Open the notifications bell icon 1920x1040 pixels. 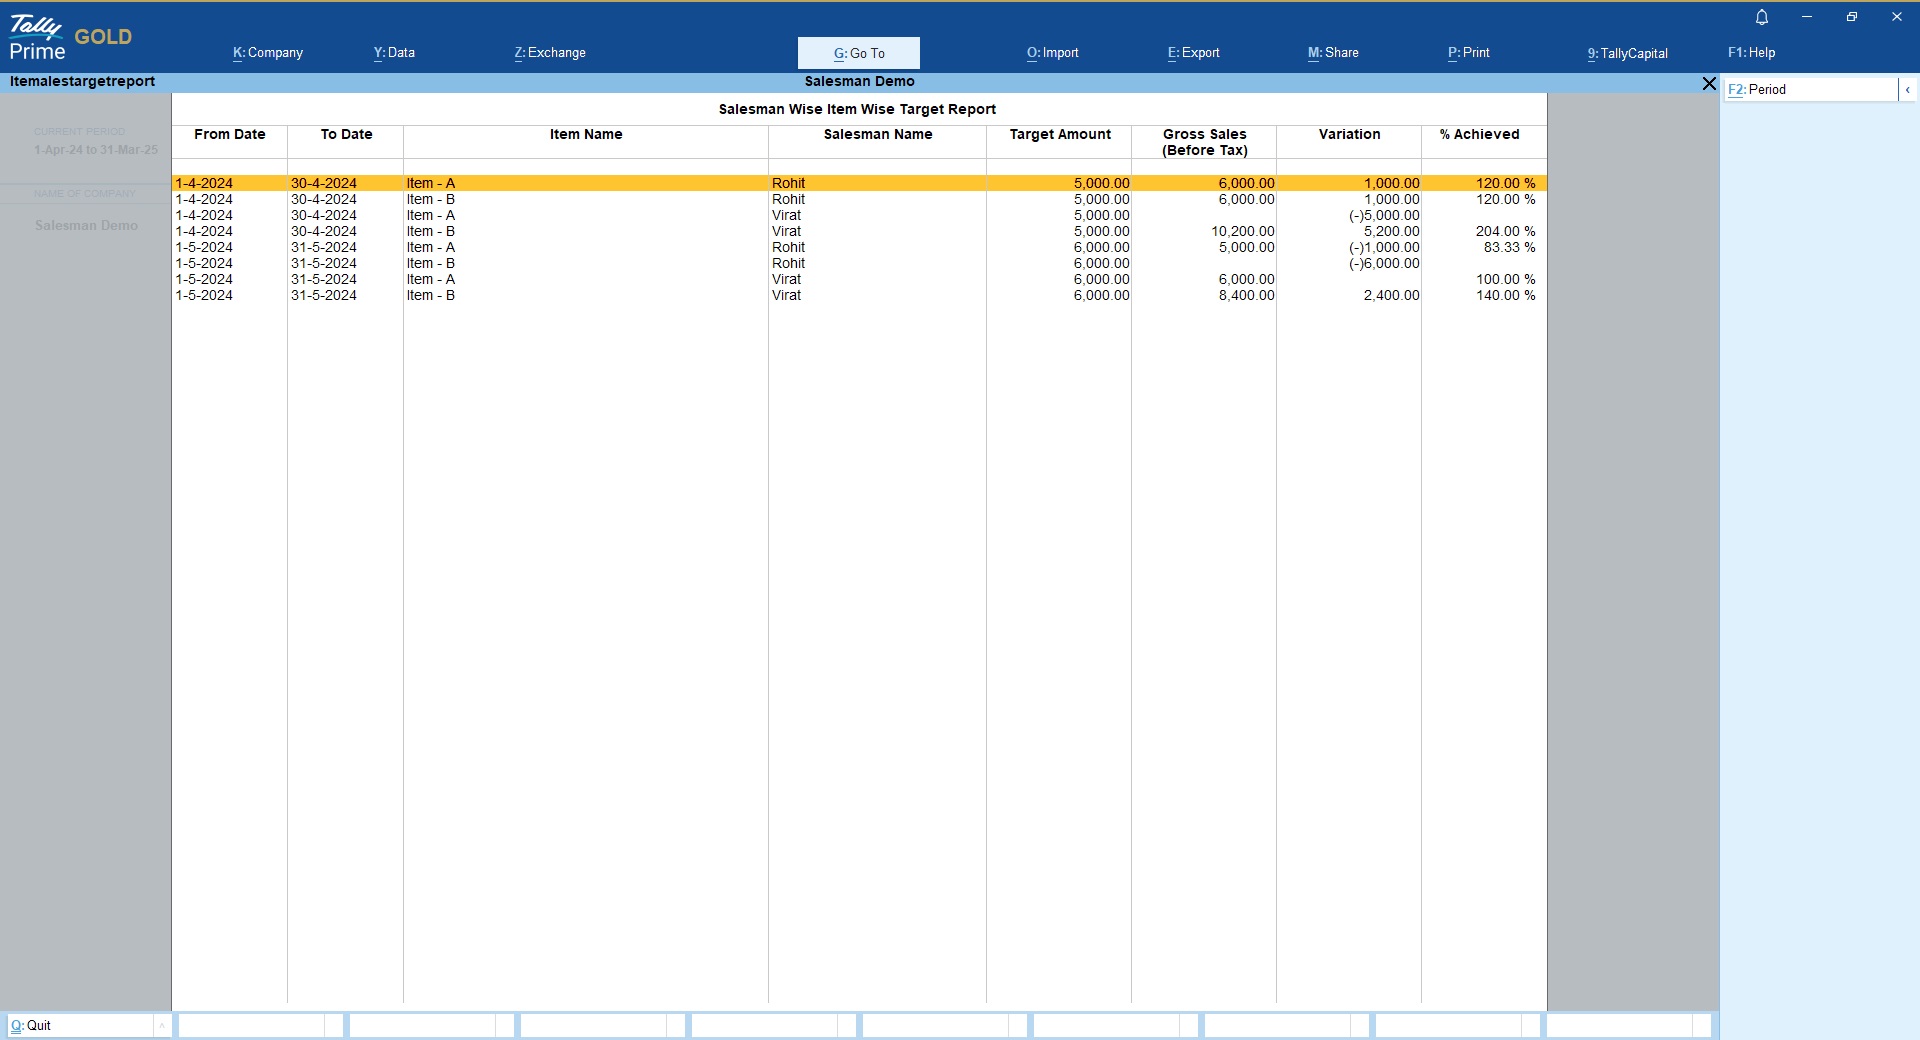tap(1762, 17)
